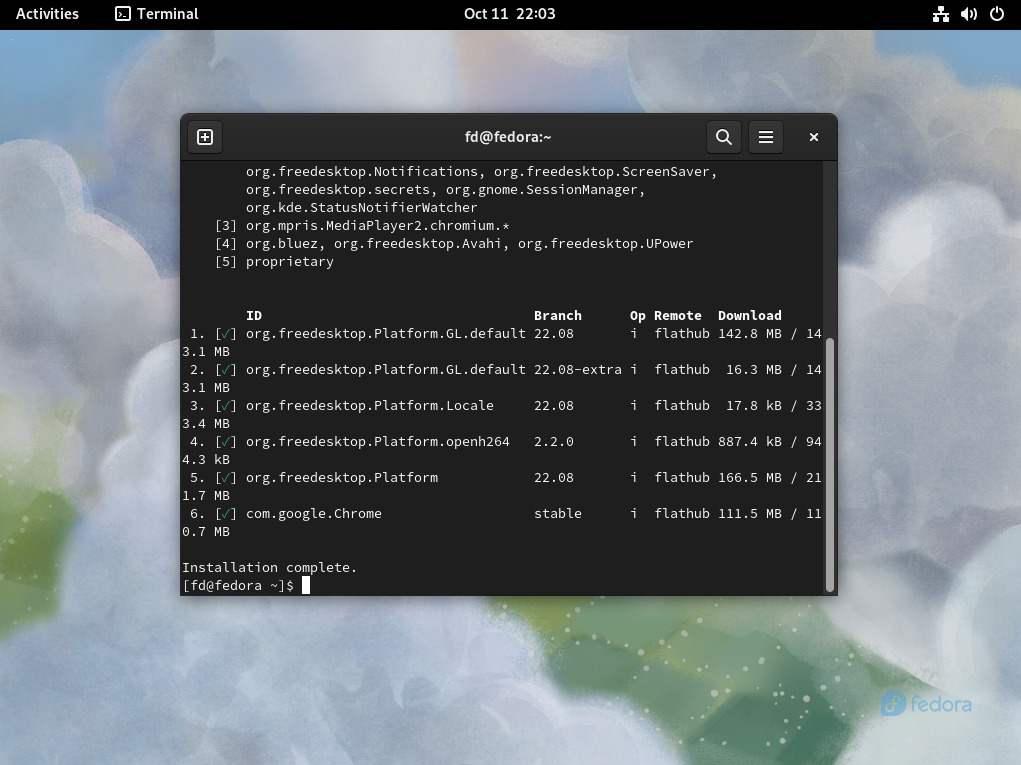Screen dimensions: 1021x765
Task: Click the network icon in the top bar
Action: [x=941, y=14]
